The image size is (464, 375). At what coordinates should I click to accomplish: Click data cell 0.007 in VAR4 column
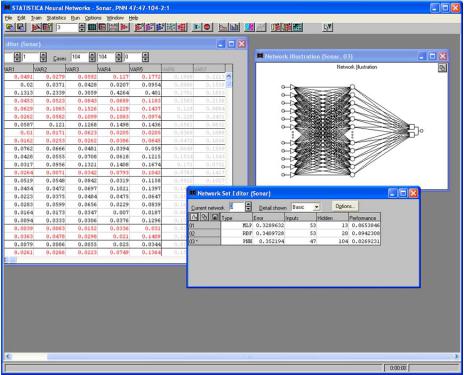(113, 212)
